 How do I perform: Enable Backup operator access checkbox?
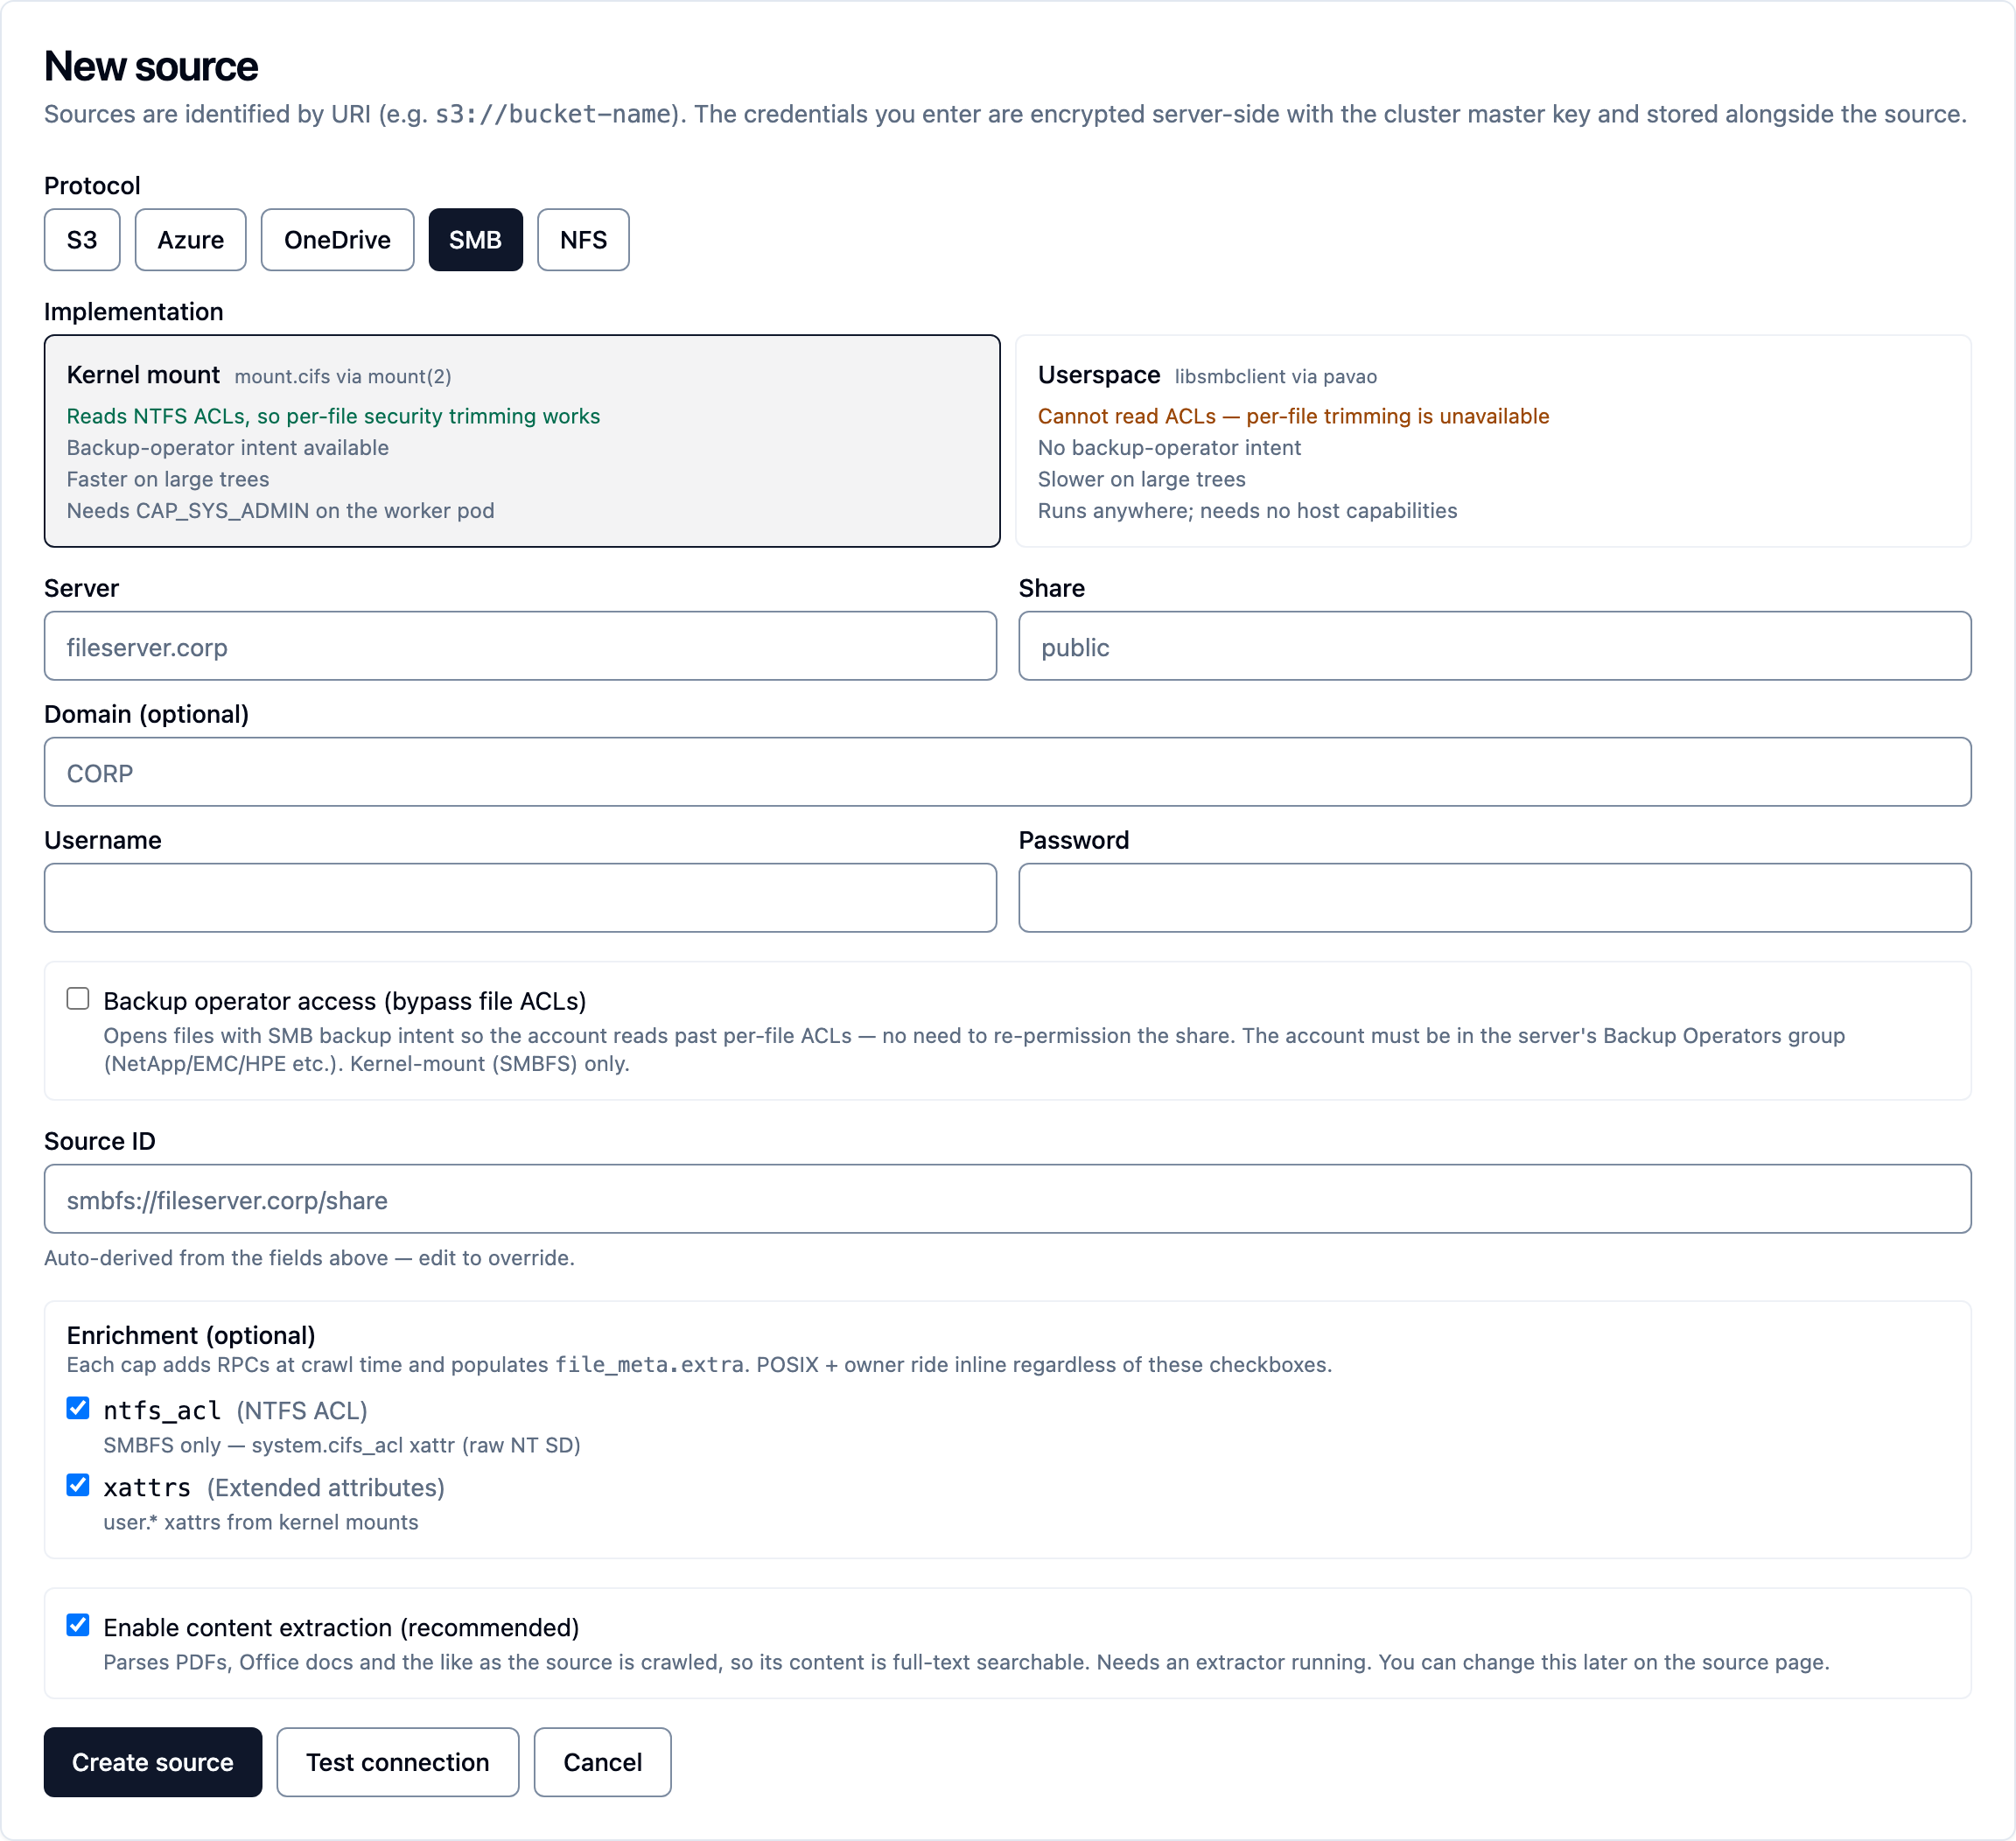(78, 999)
